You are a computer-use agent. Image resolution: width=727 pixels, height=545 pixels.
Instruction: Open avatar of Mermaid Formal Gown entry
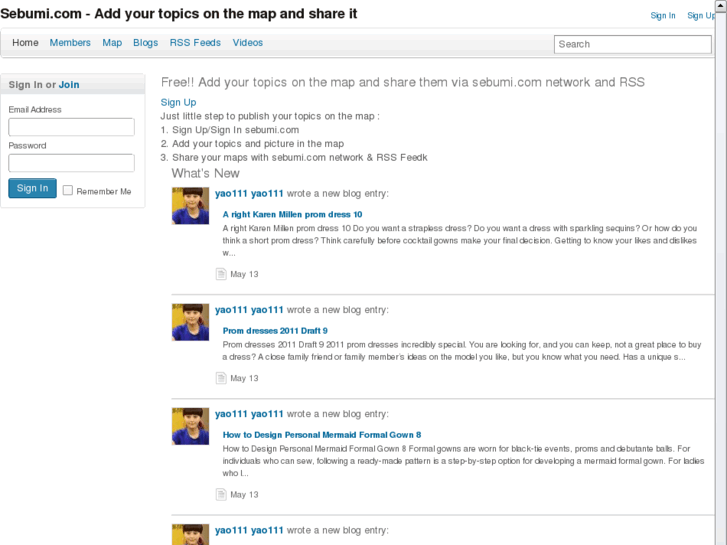pos(191,426)
